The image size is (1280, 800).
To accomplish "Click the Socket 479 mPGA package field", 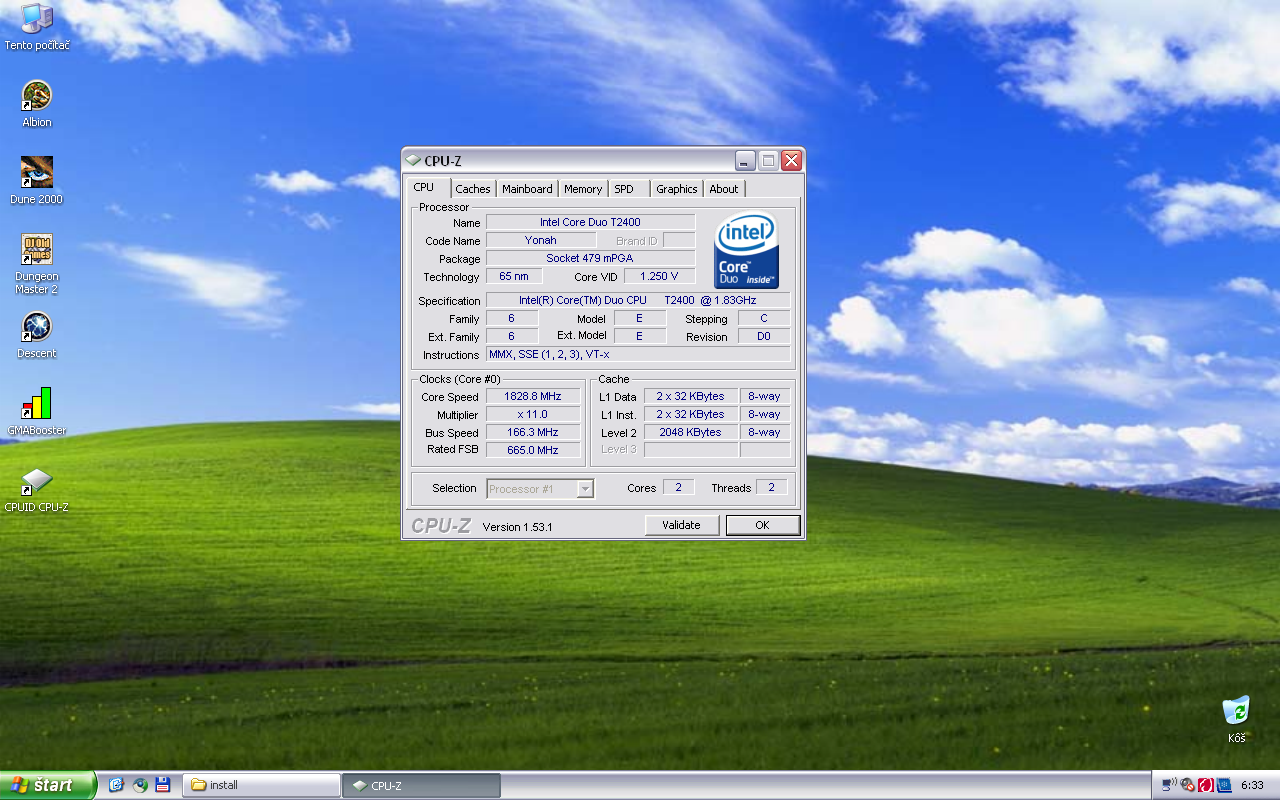I will [x=590, y=258].
